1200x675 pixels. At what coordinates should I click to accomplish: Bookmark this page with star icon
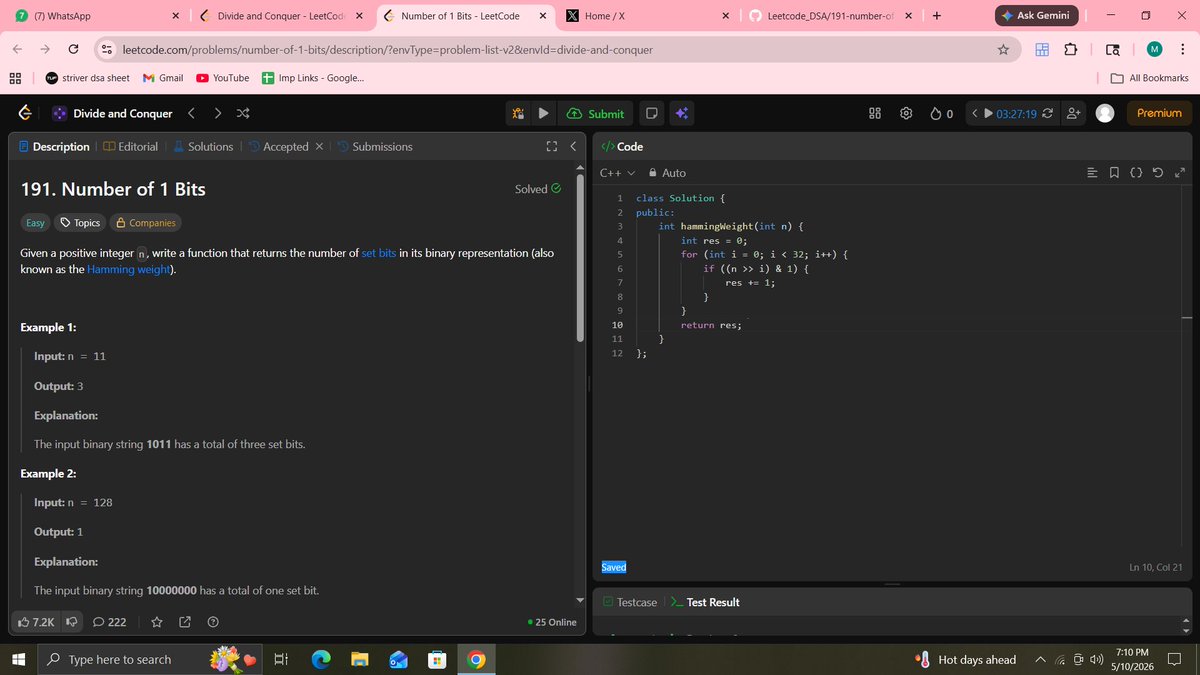point(1003,49)
